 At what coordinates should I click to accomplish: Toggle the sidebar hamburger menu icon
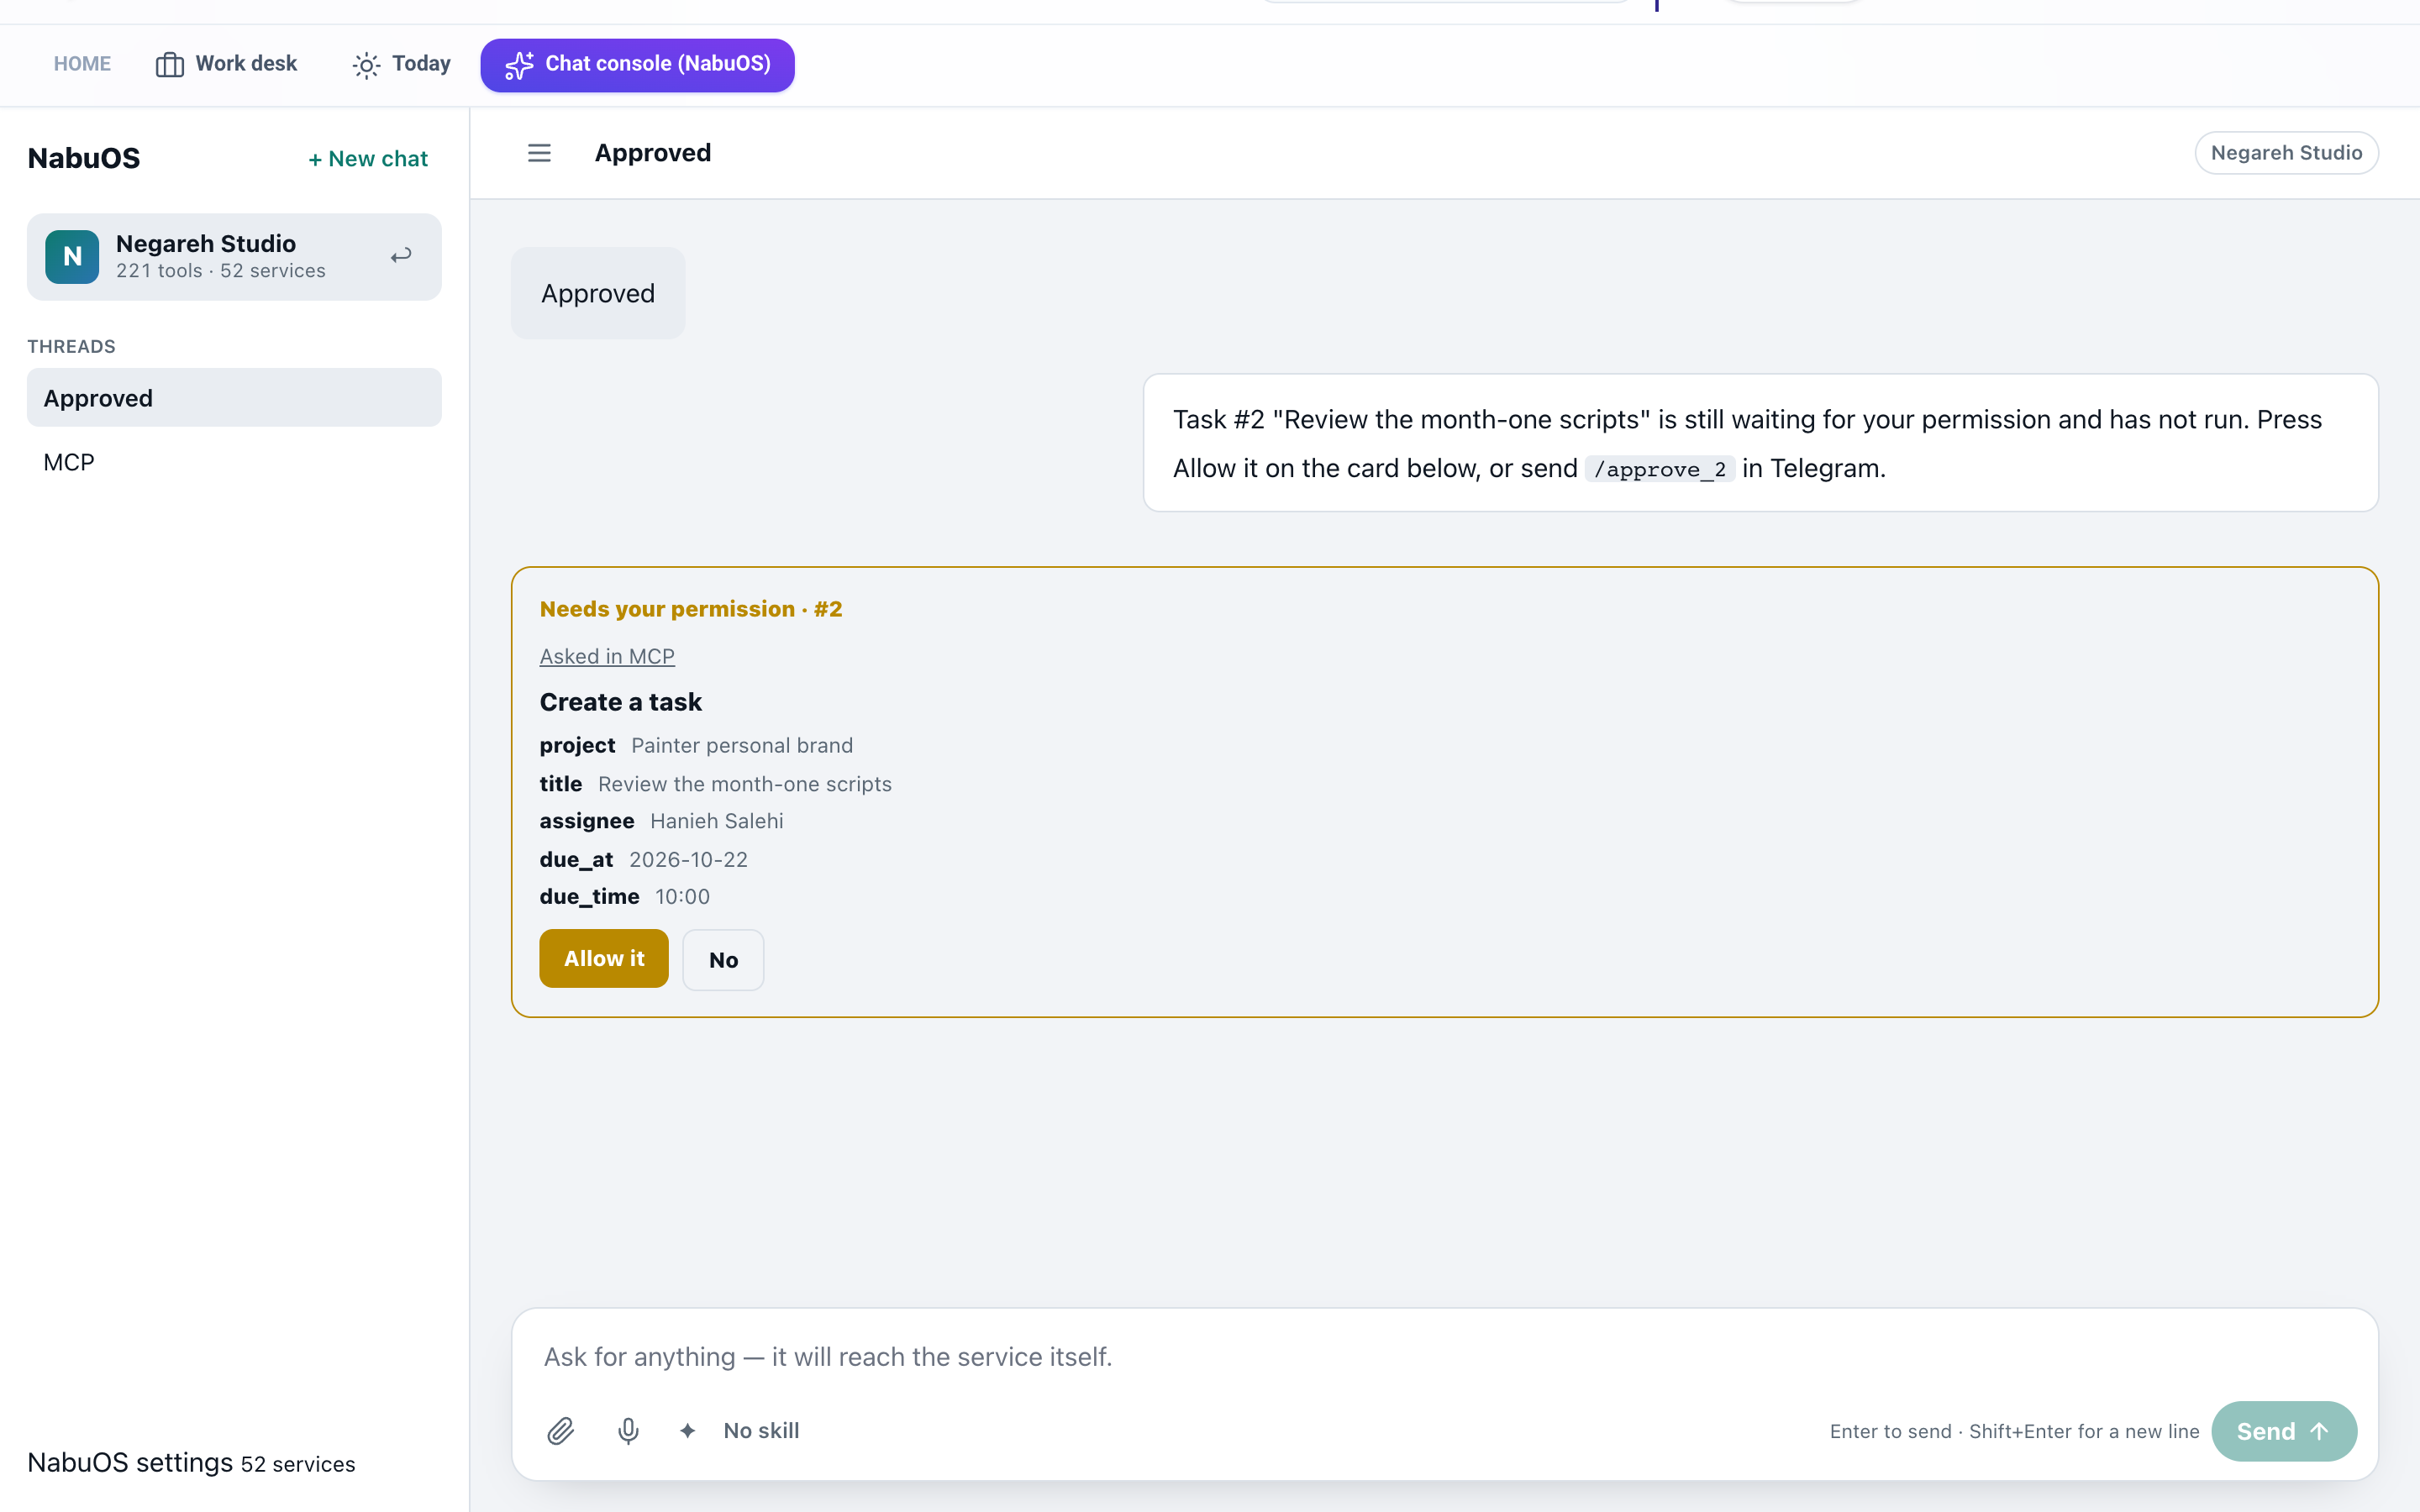tap(539, 153)
